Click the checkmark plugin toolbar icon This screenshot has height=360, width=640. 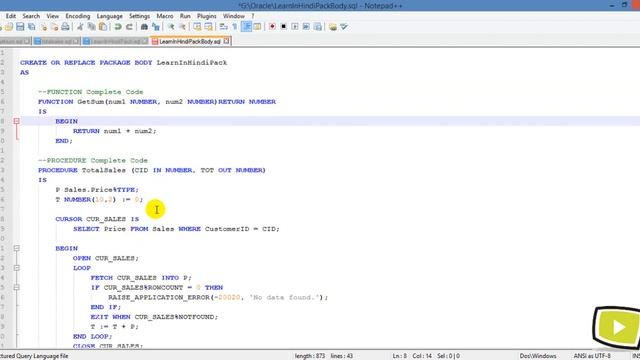pos(344,27)
